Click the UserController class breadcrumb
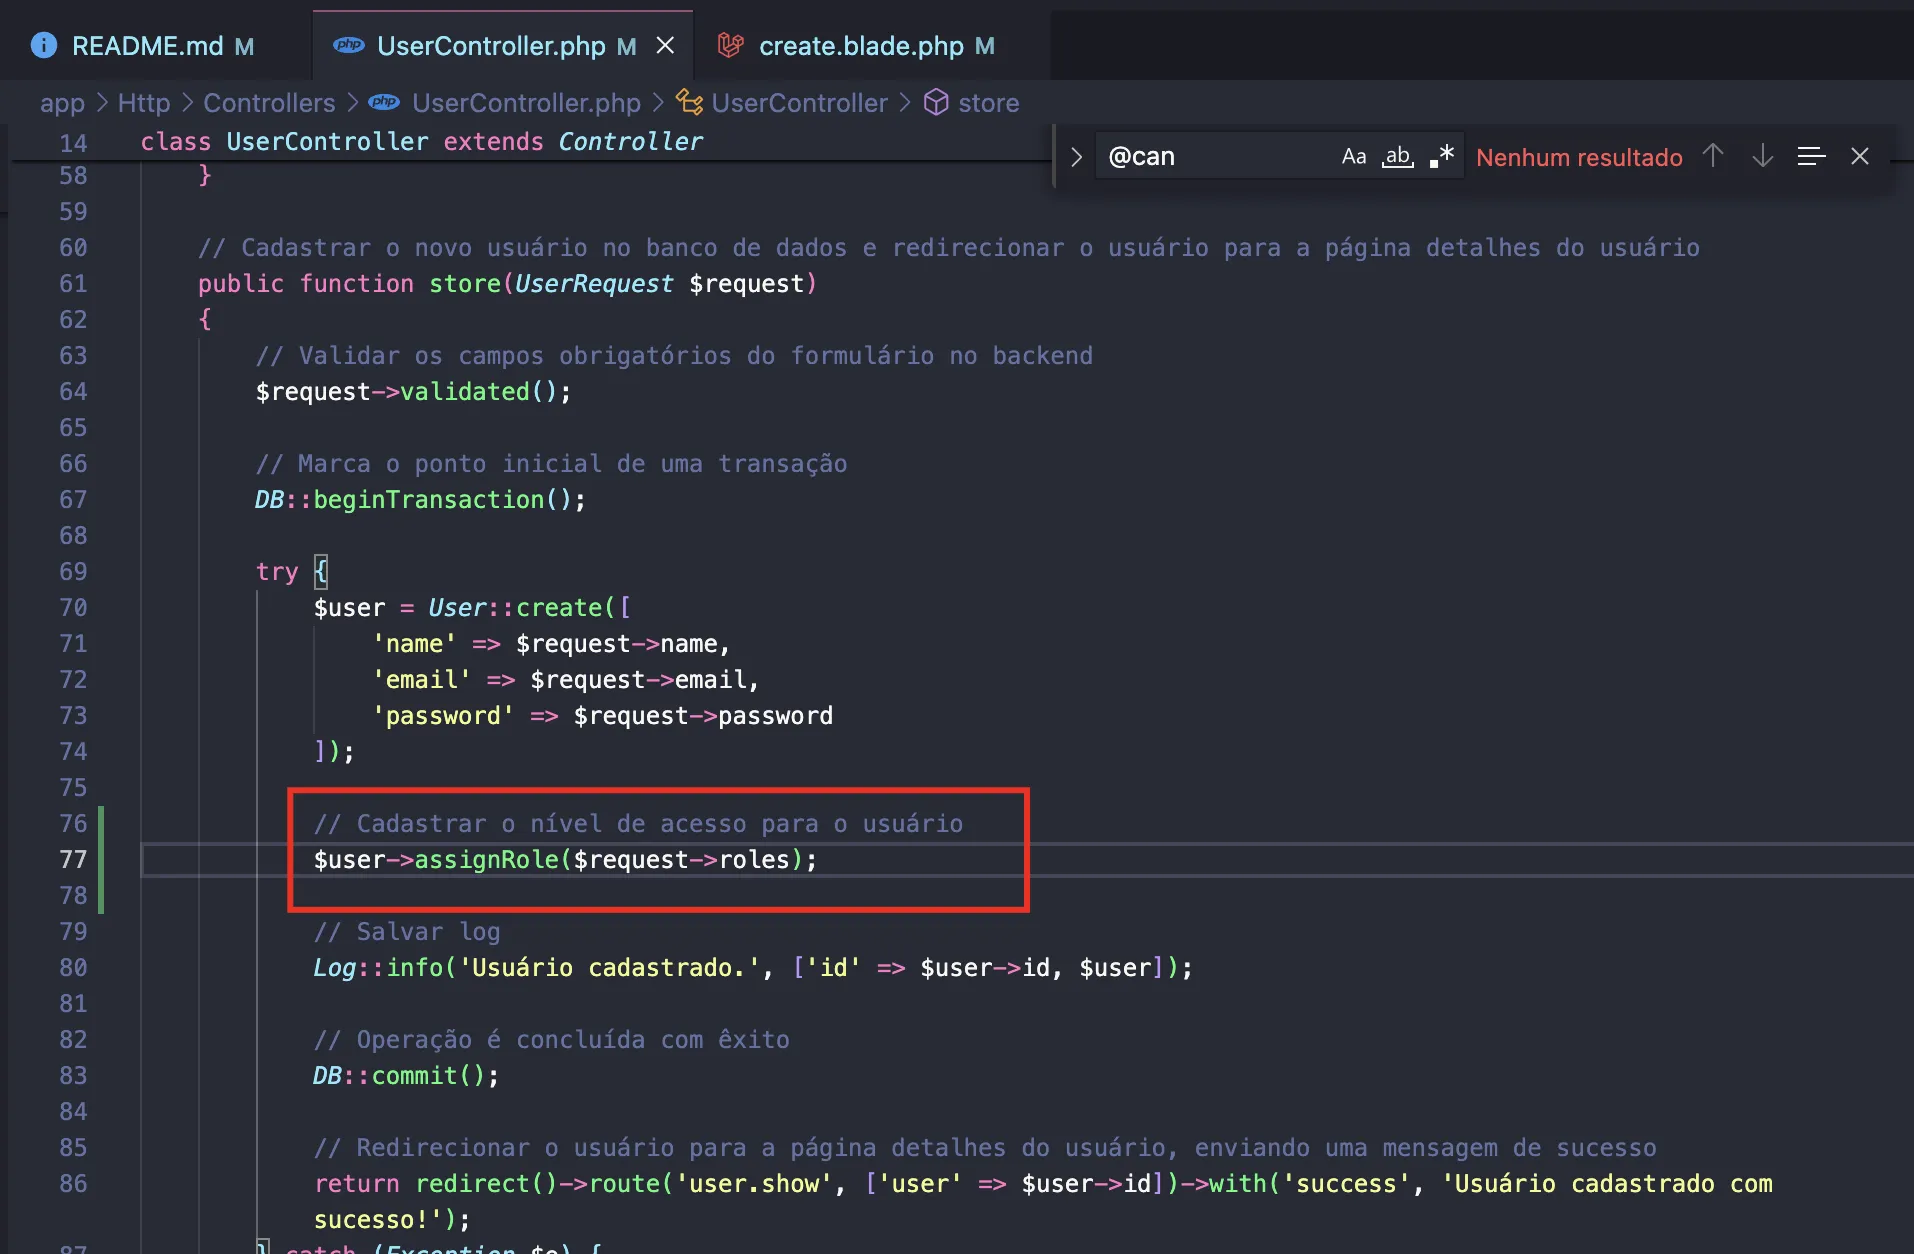 coord(799,103)
